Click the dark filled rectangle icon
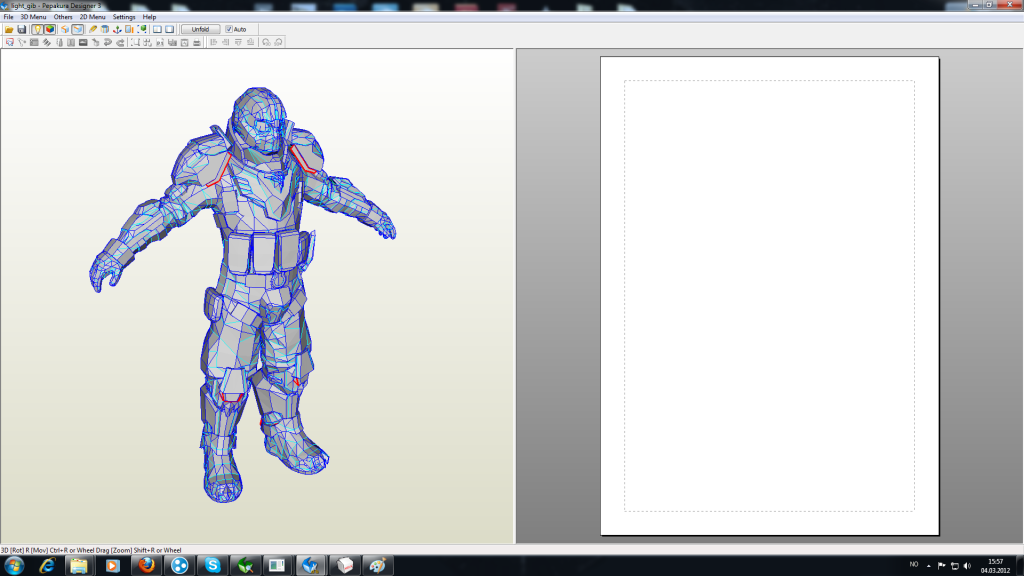This screenshot has height=576, width=1024. coord(83,42)
